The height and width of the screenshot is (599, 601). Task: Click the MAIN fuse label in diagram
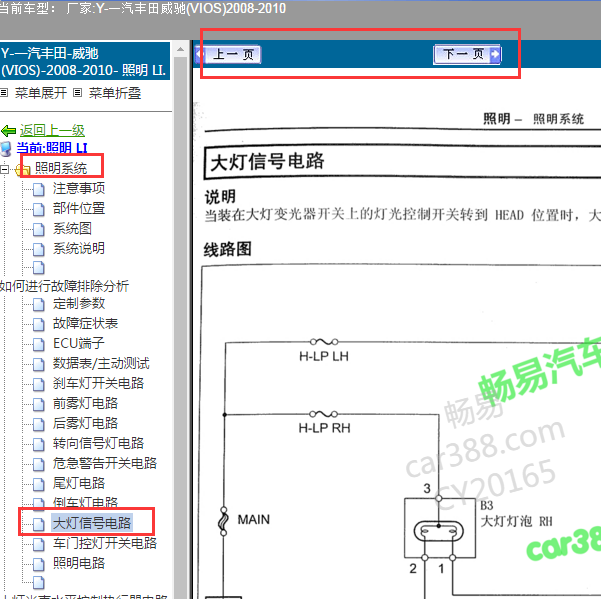tap(254, 519)
